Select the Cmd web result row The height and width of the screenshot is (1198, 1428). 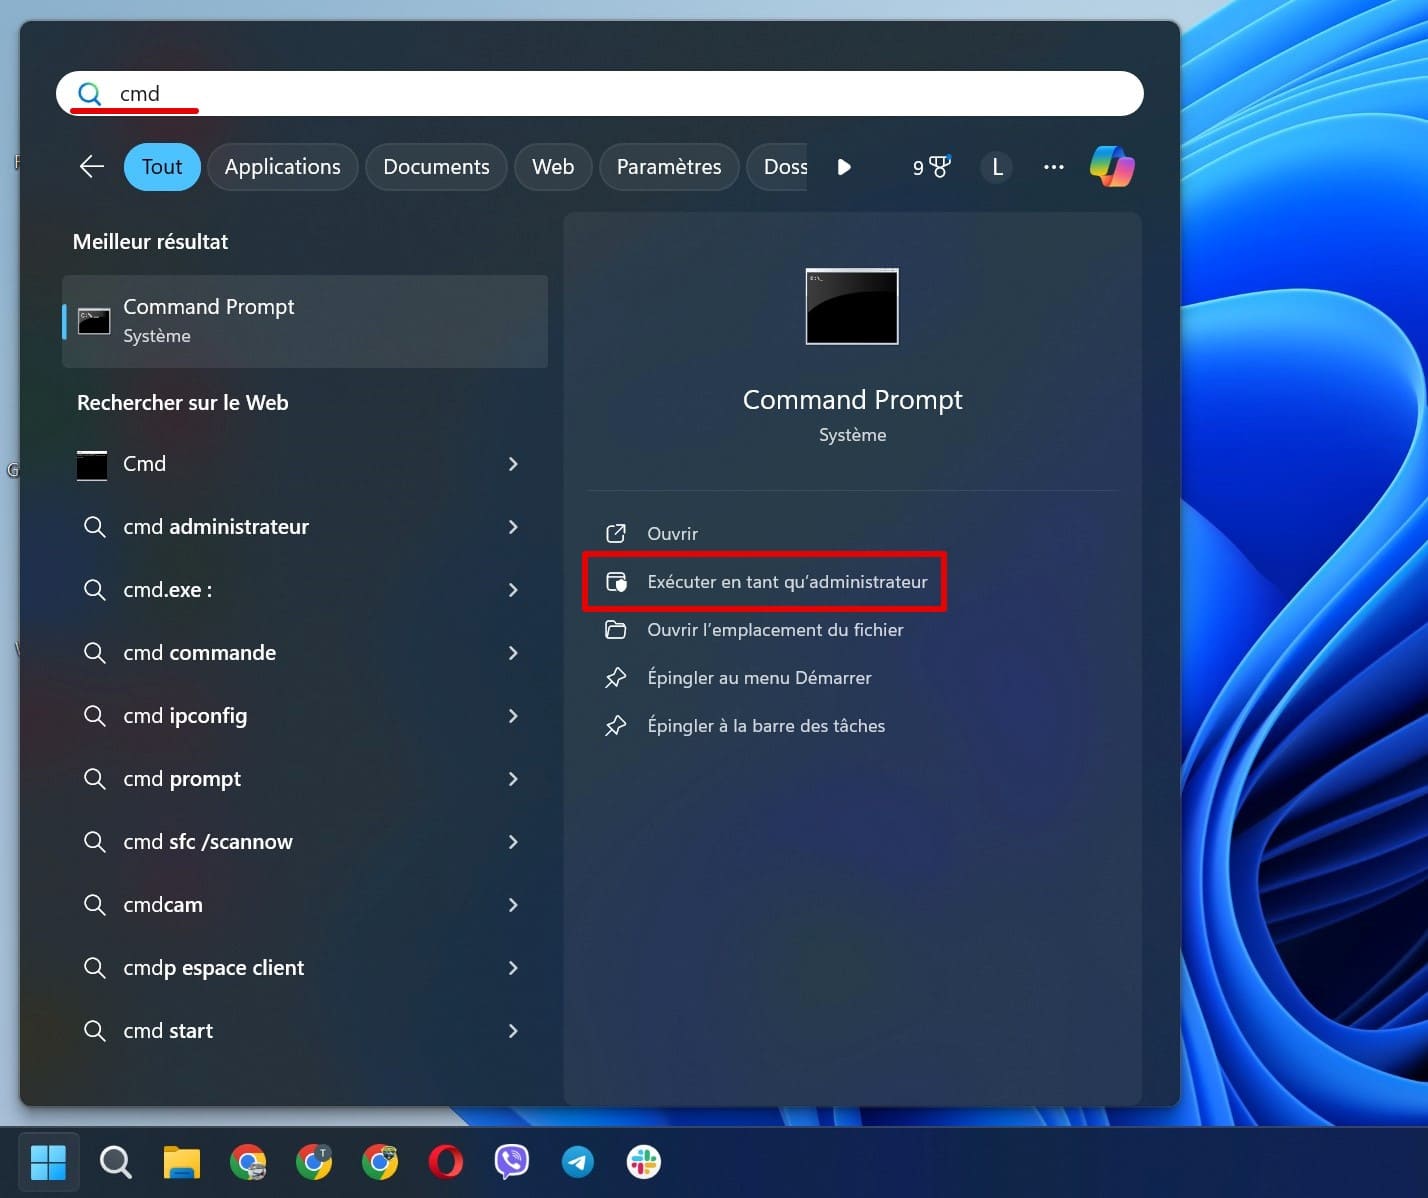[x=305, y=464]
